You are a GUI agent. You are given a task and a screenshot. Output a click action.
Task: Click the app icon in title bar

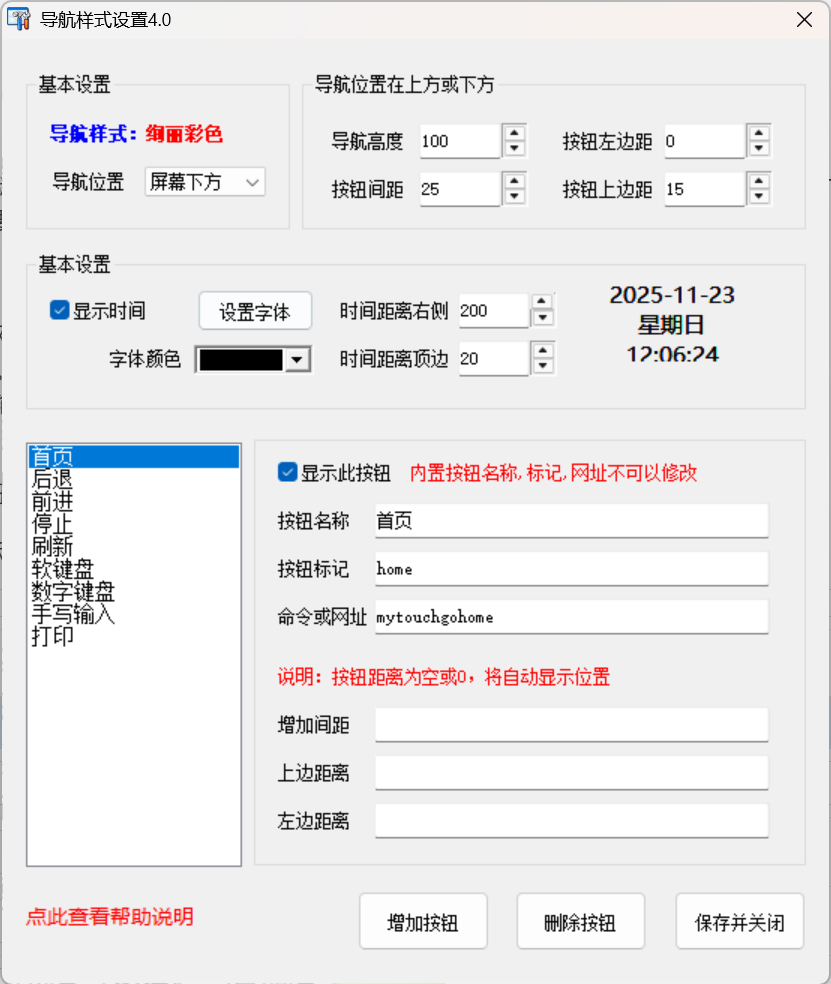(x=19, y=20)
